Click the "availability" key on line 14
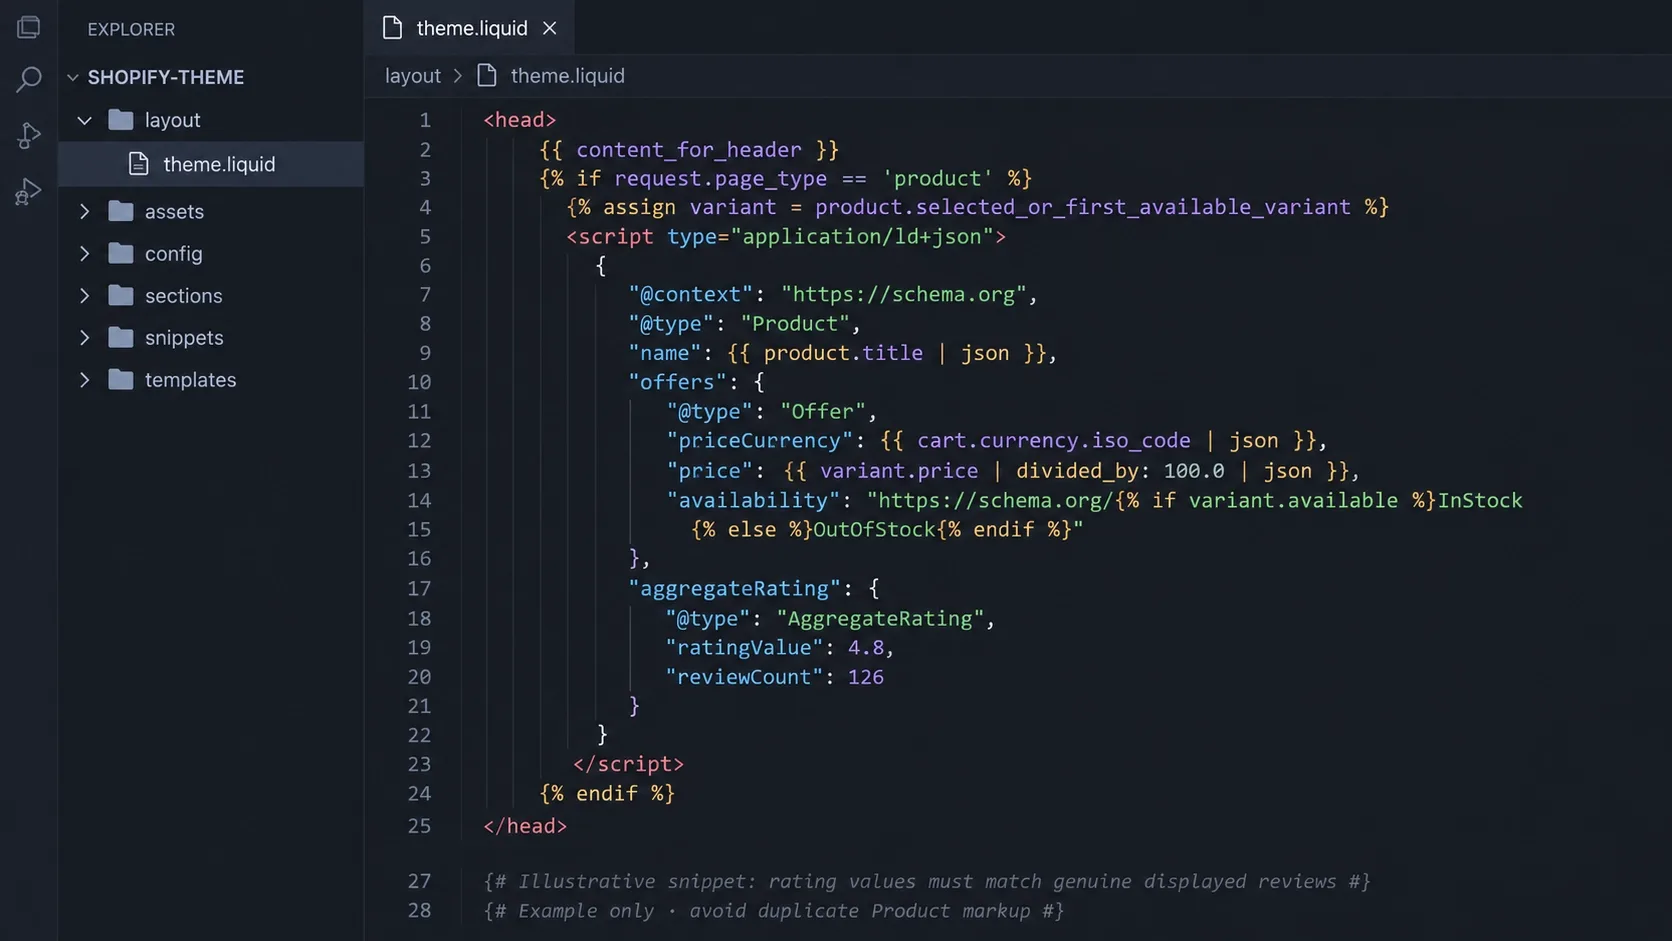The height and width of the screenshot is (941, 1672). 754,500
